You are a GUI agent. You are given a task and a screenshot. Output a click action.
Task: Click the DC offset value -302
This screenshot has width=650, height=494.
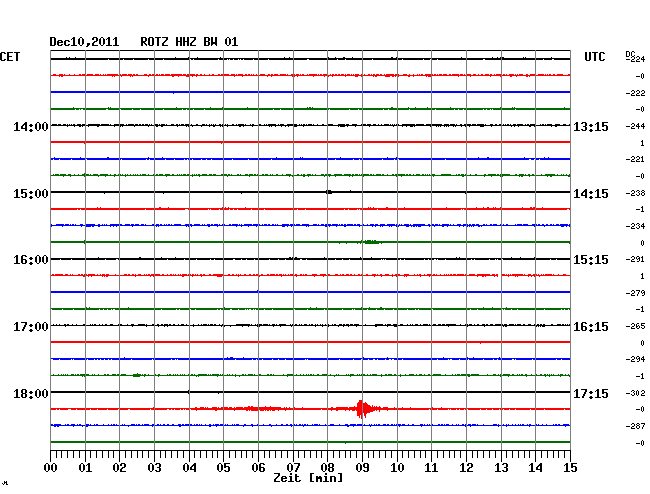click(x=635, y=393)
